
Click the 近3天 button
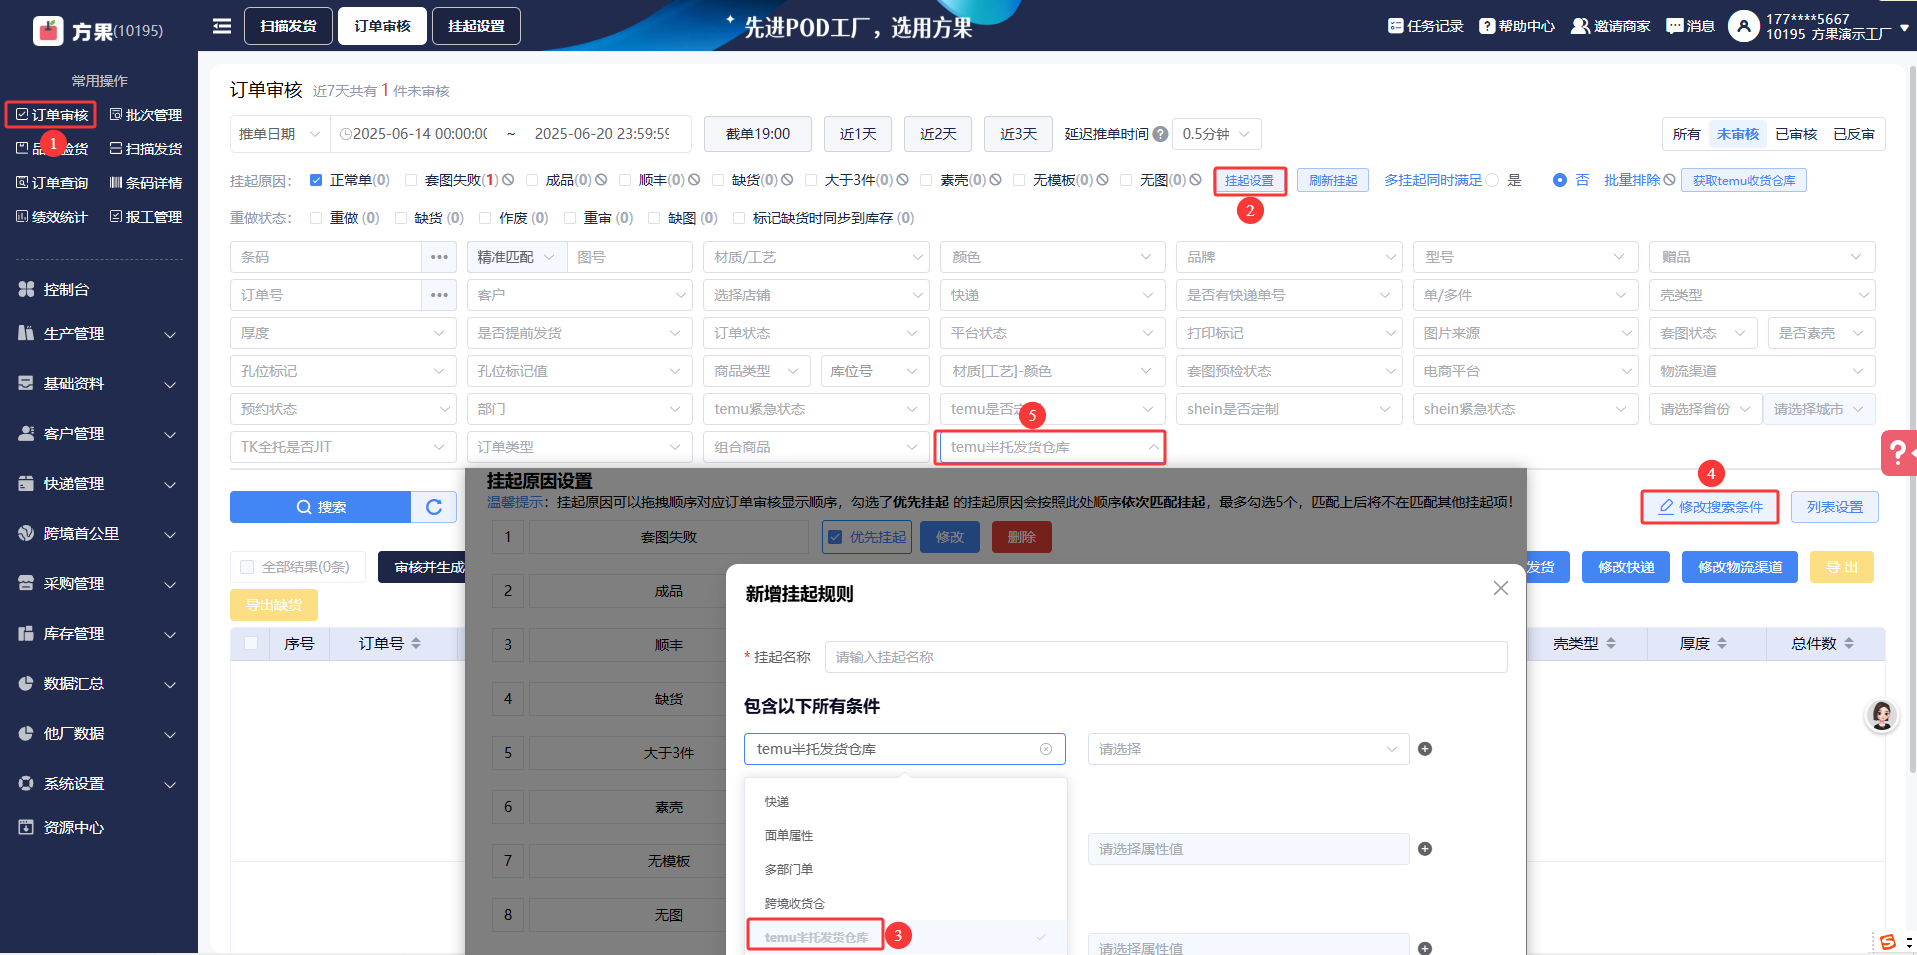tap(1018, 134)
